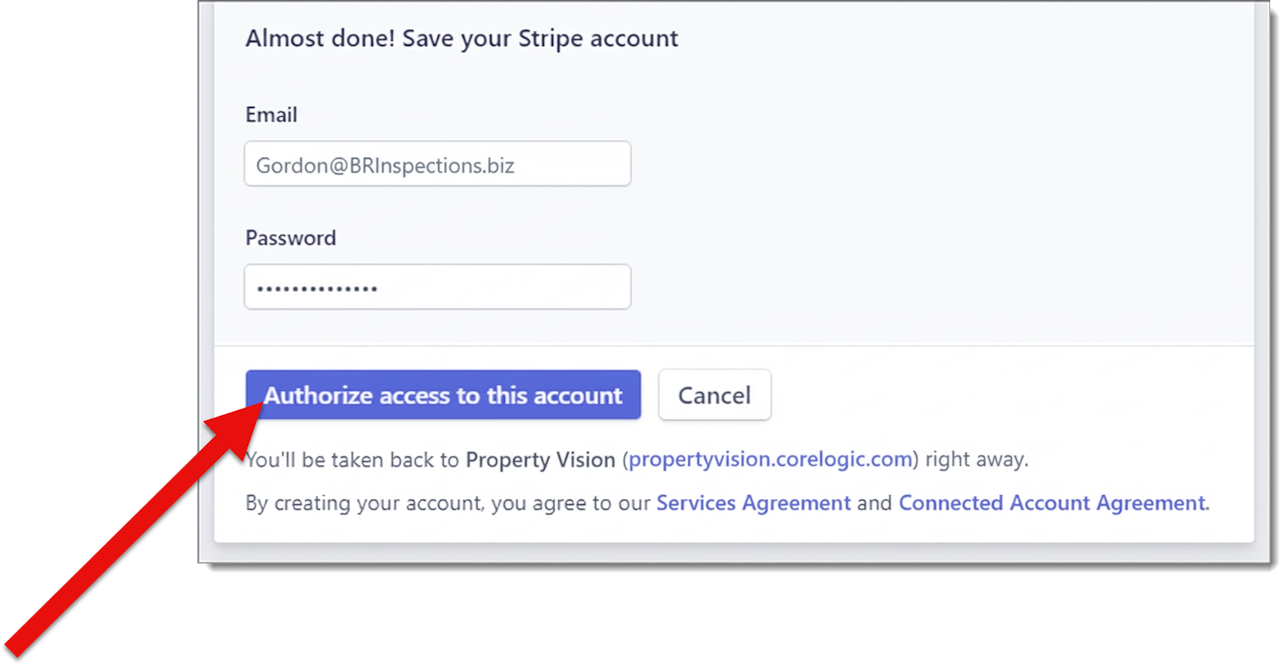Click the Gordon@BRInspections.biz email text
The width and height of the screenshot is (1280, 665).
(x=385, y=165)
